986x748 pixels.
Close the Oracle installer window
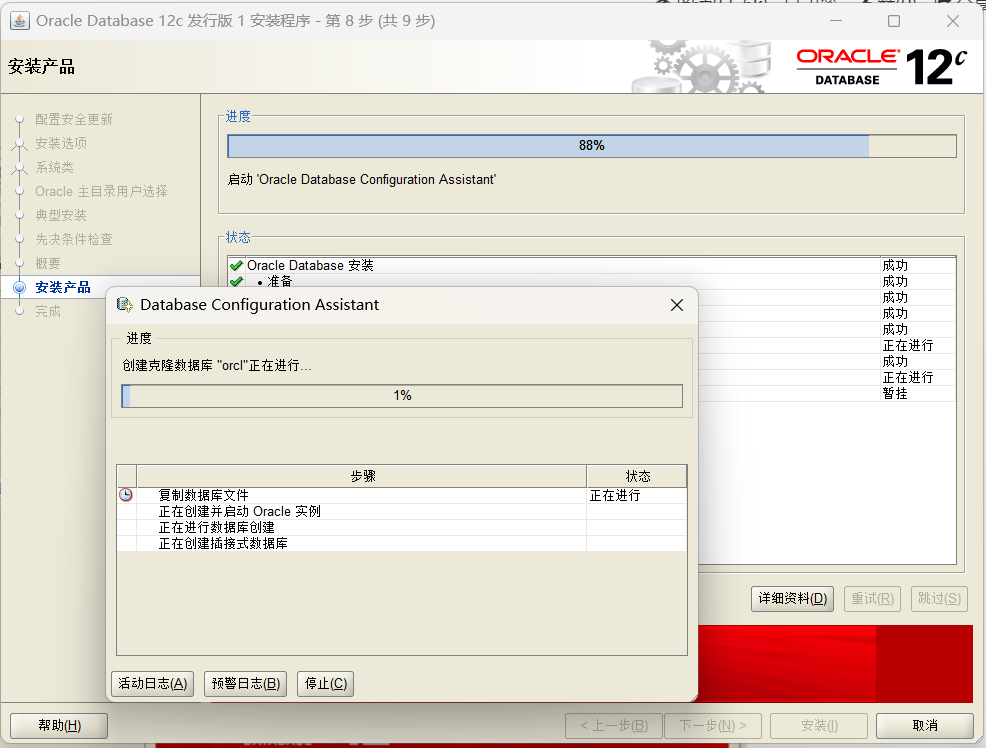click(953, 21)
